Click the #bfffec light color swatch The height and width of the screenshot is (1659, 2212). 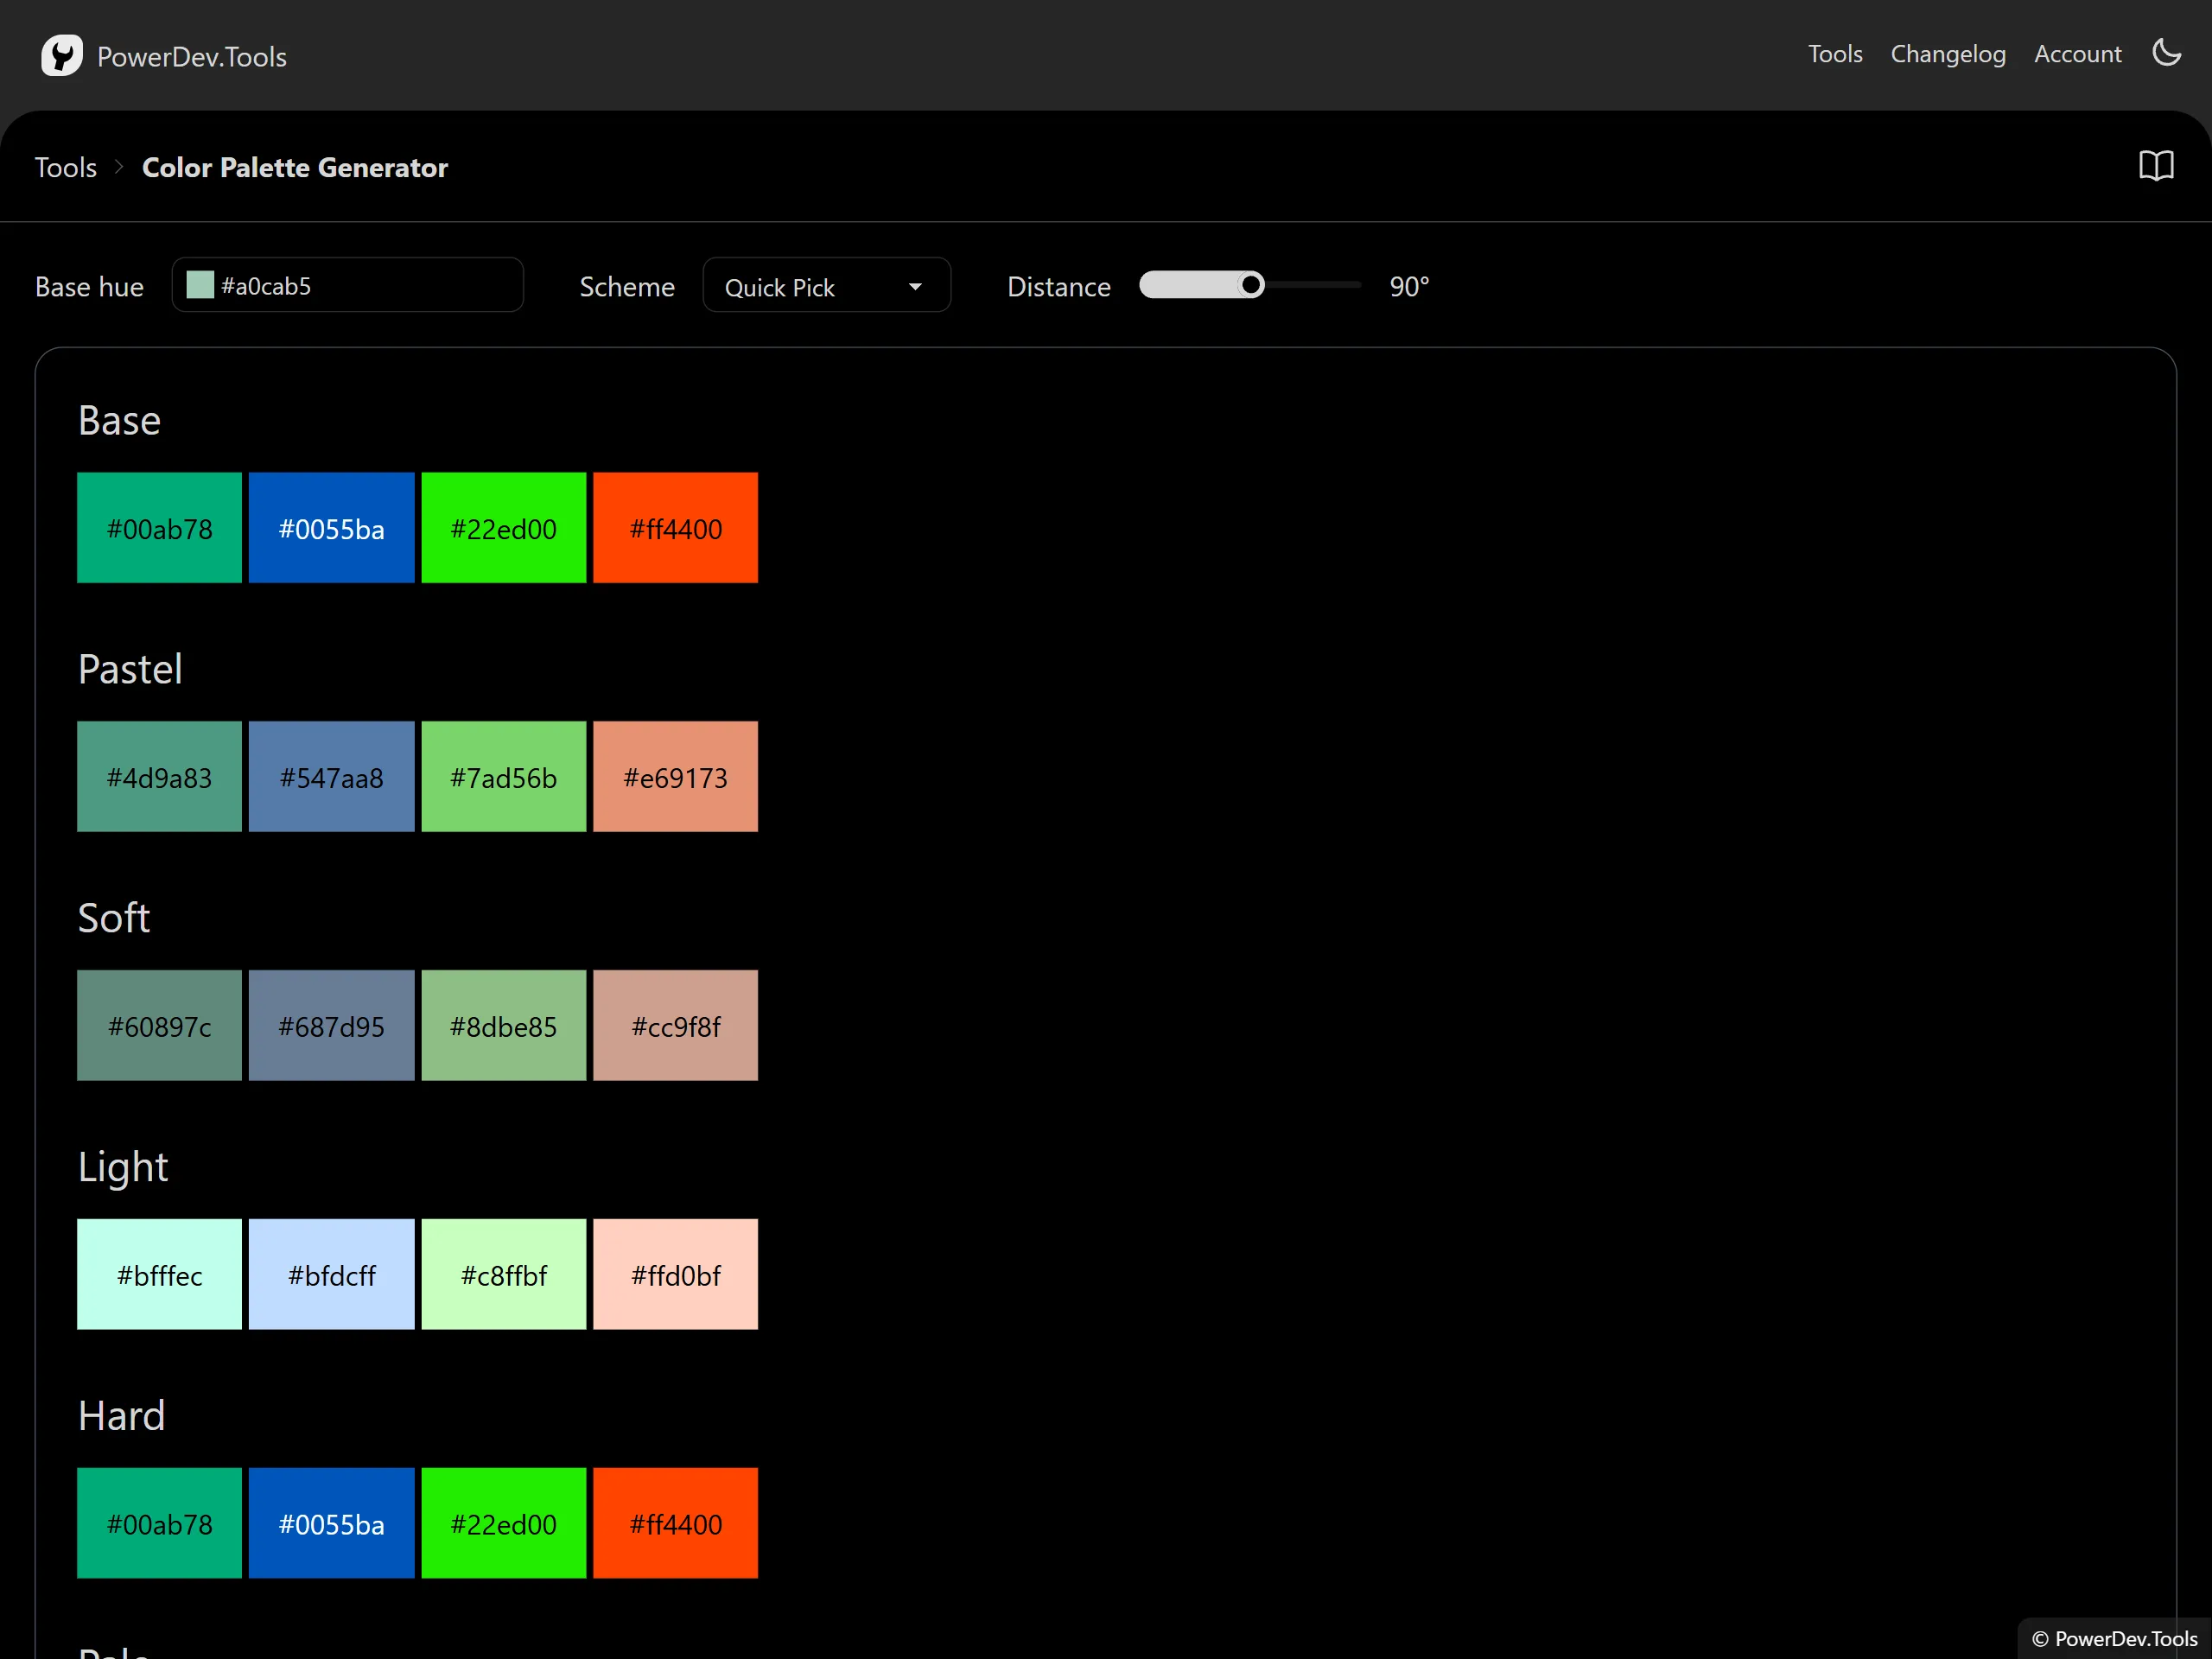pos(160,1274)
